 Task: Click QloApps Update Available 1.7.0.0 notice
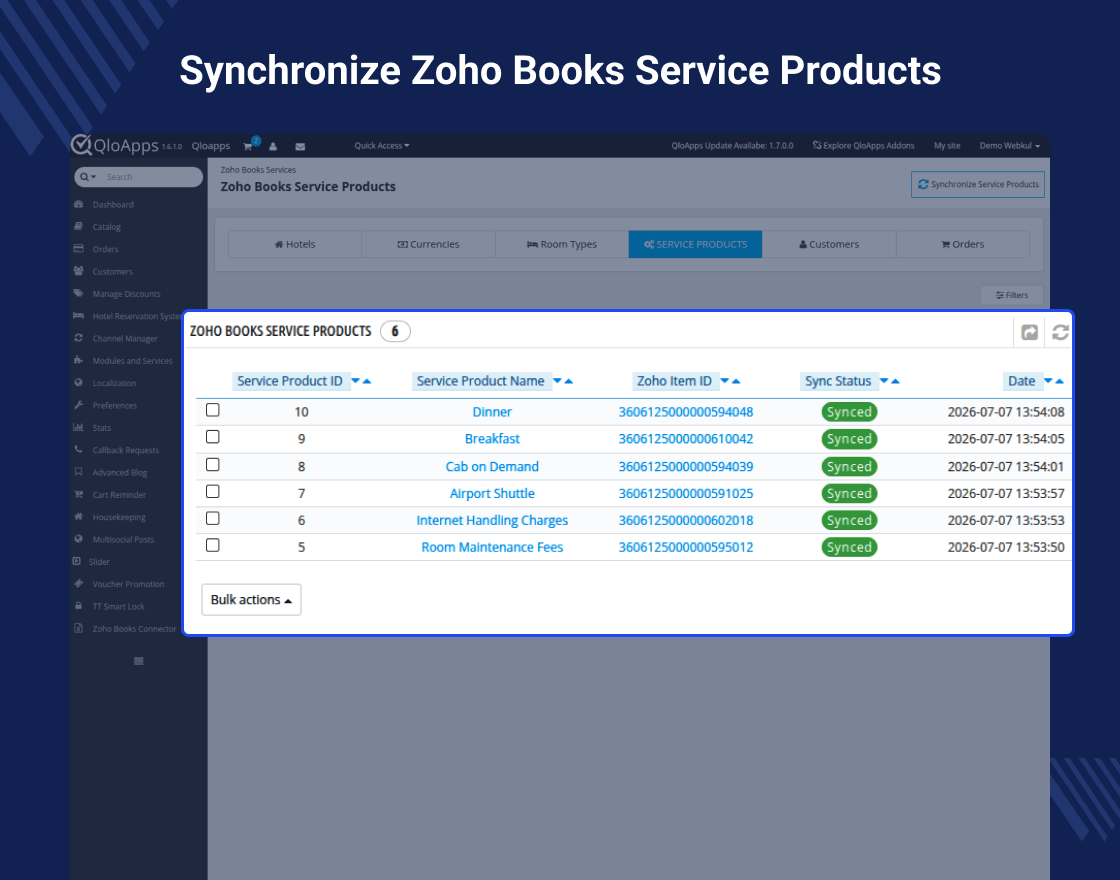(x=732, y=146)
